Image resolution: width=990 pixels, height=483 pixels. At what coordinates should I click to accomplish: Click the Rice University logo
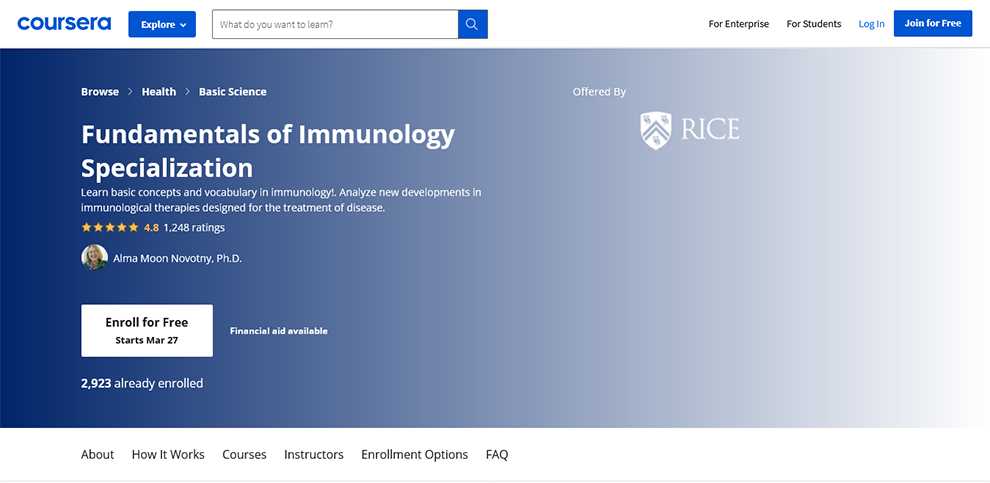click(x=690, y=130)
